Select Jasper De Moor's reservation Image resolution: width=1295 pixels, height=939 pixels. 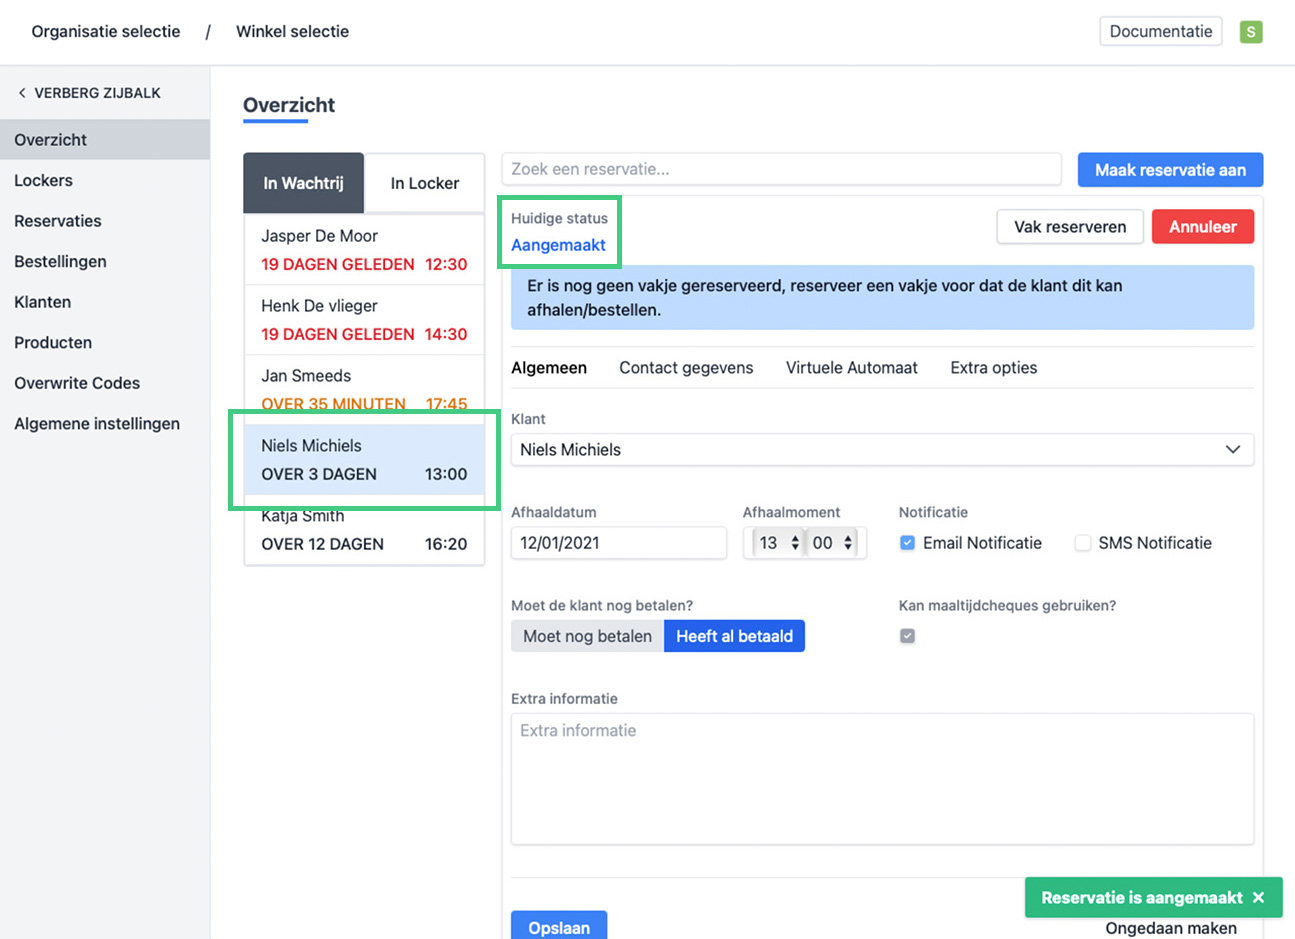click(x=364, y=249)
